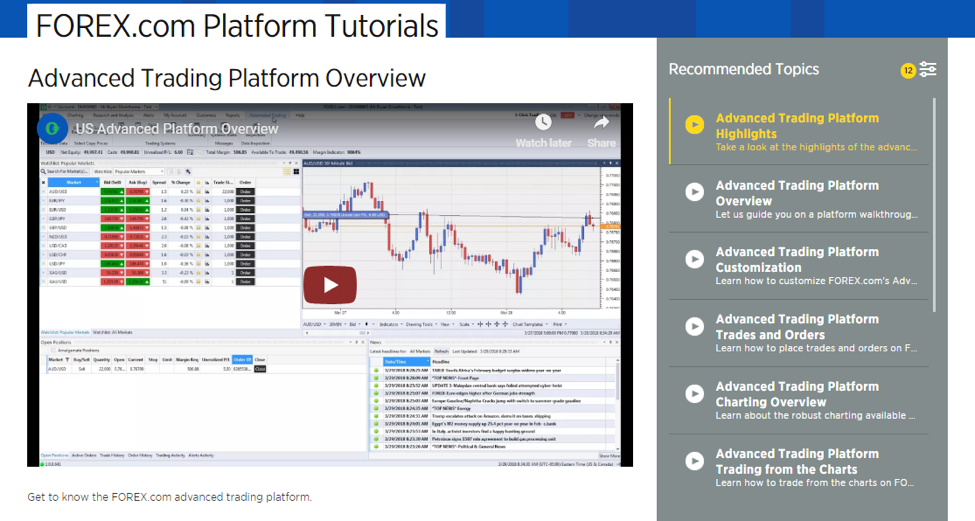This screenshot has height=521, width=975.
Task: Click 'Learn about the robust charting available' text
Action: click(x=815, y=415)
